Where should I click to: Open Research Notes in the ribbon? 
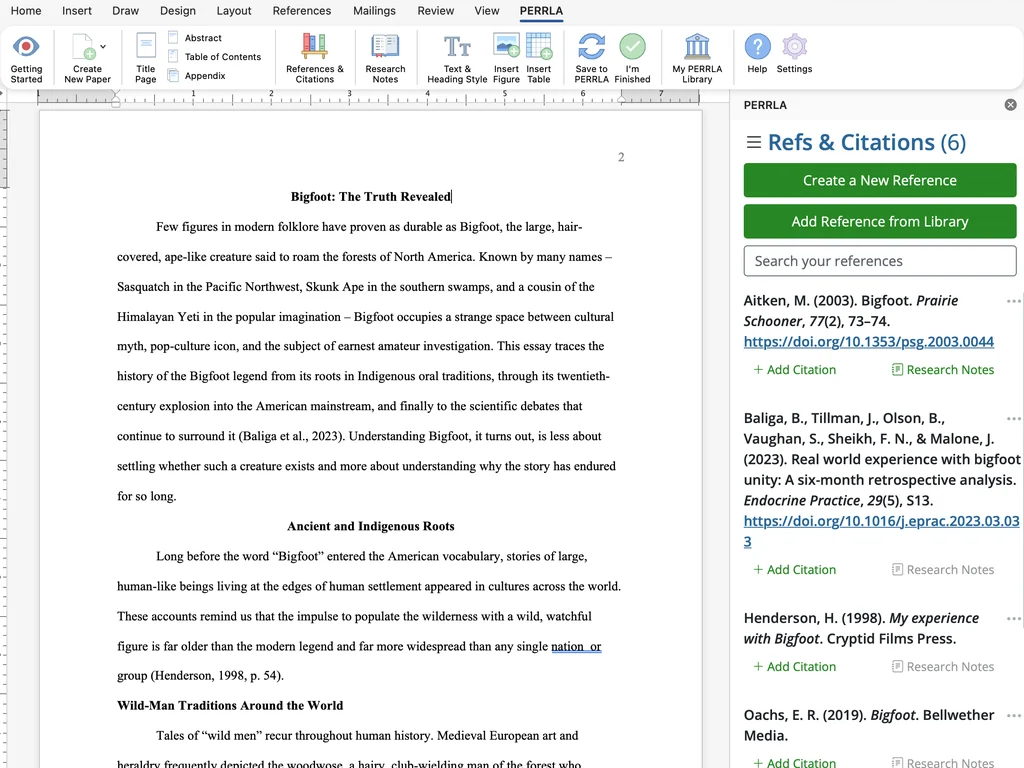tap(385, 57)
